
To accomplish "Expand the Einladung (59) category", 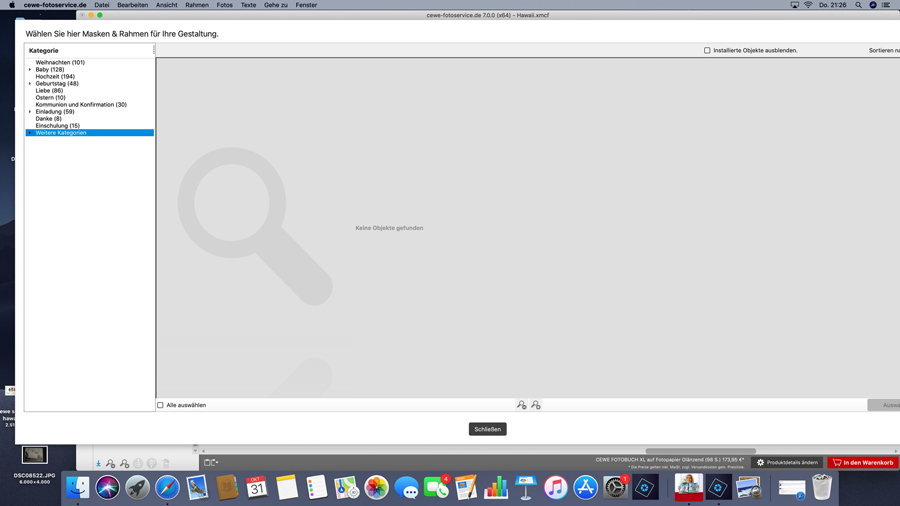I will point(30,112).
